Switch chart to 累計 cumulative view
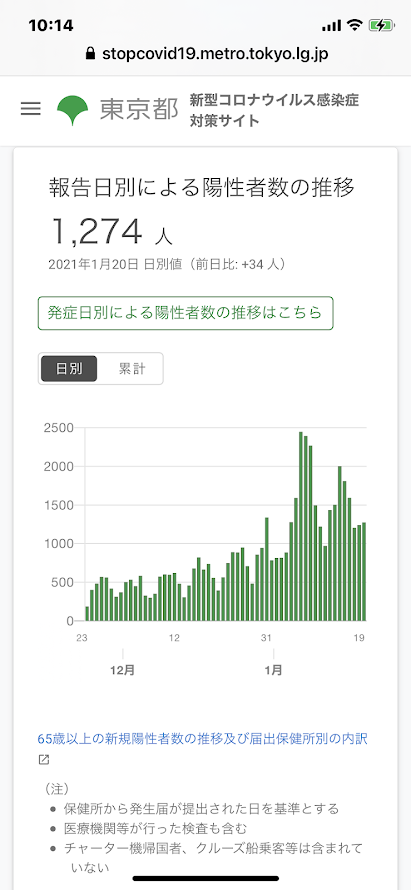Viewport: 411px width, 890px height. 132,369
